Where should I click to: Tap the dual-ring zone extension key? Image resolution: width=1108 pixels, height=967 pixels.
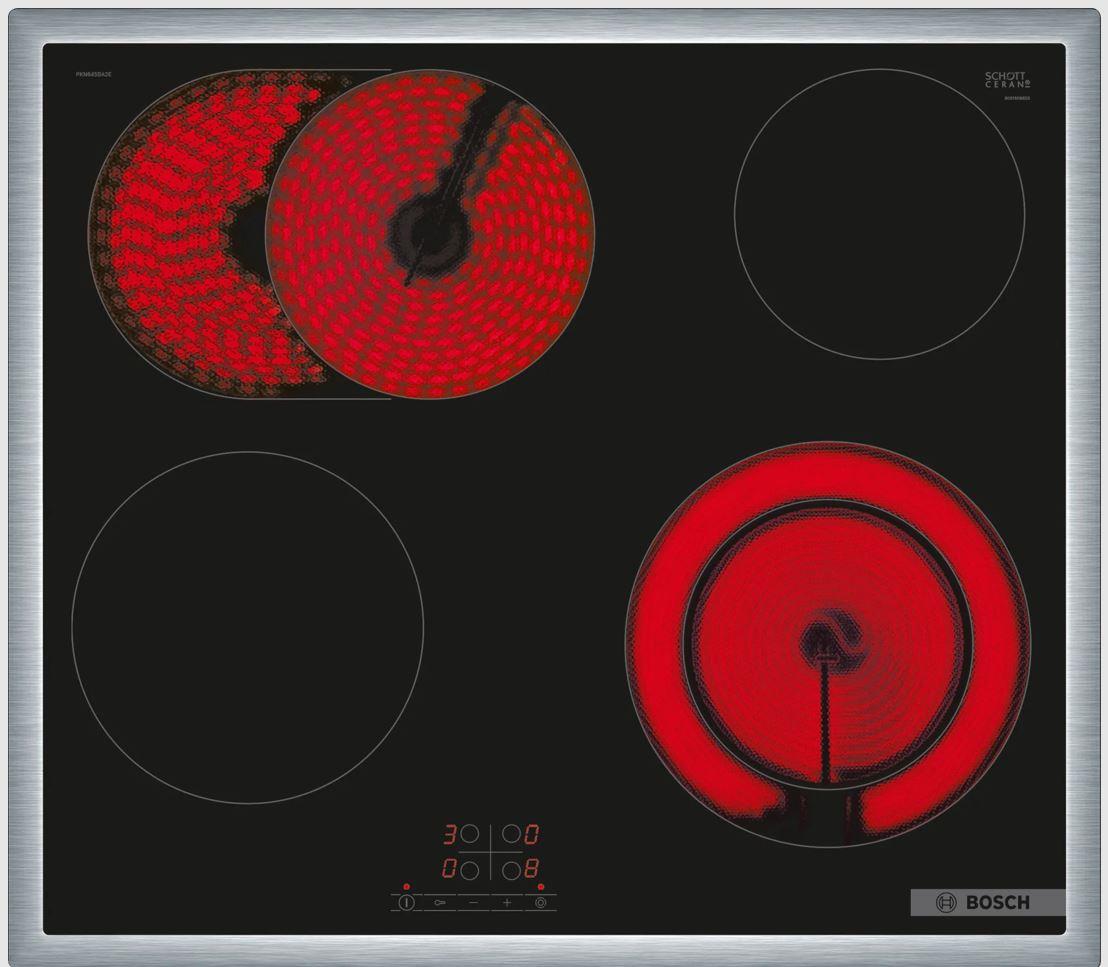pos(541,903)
